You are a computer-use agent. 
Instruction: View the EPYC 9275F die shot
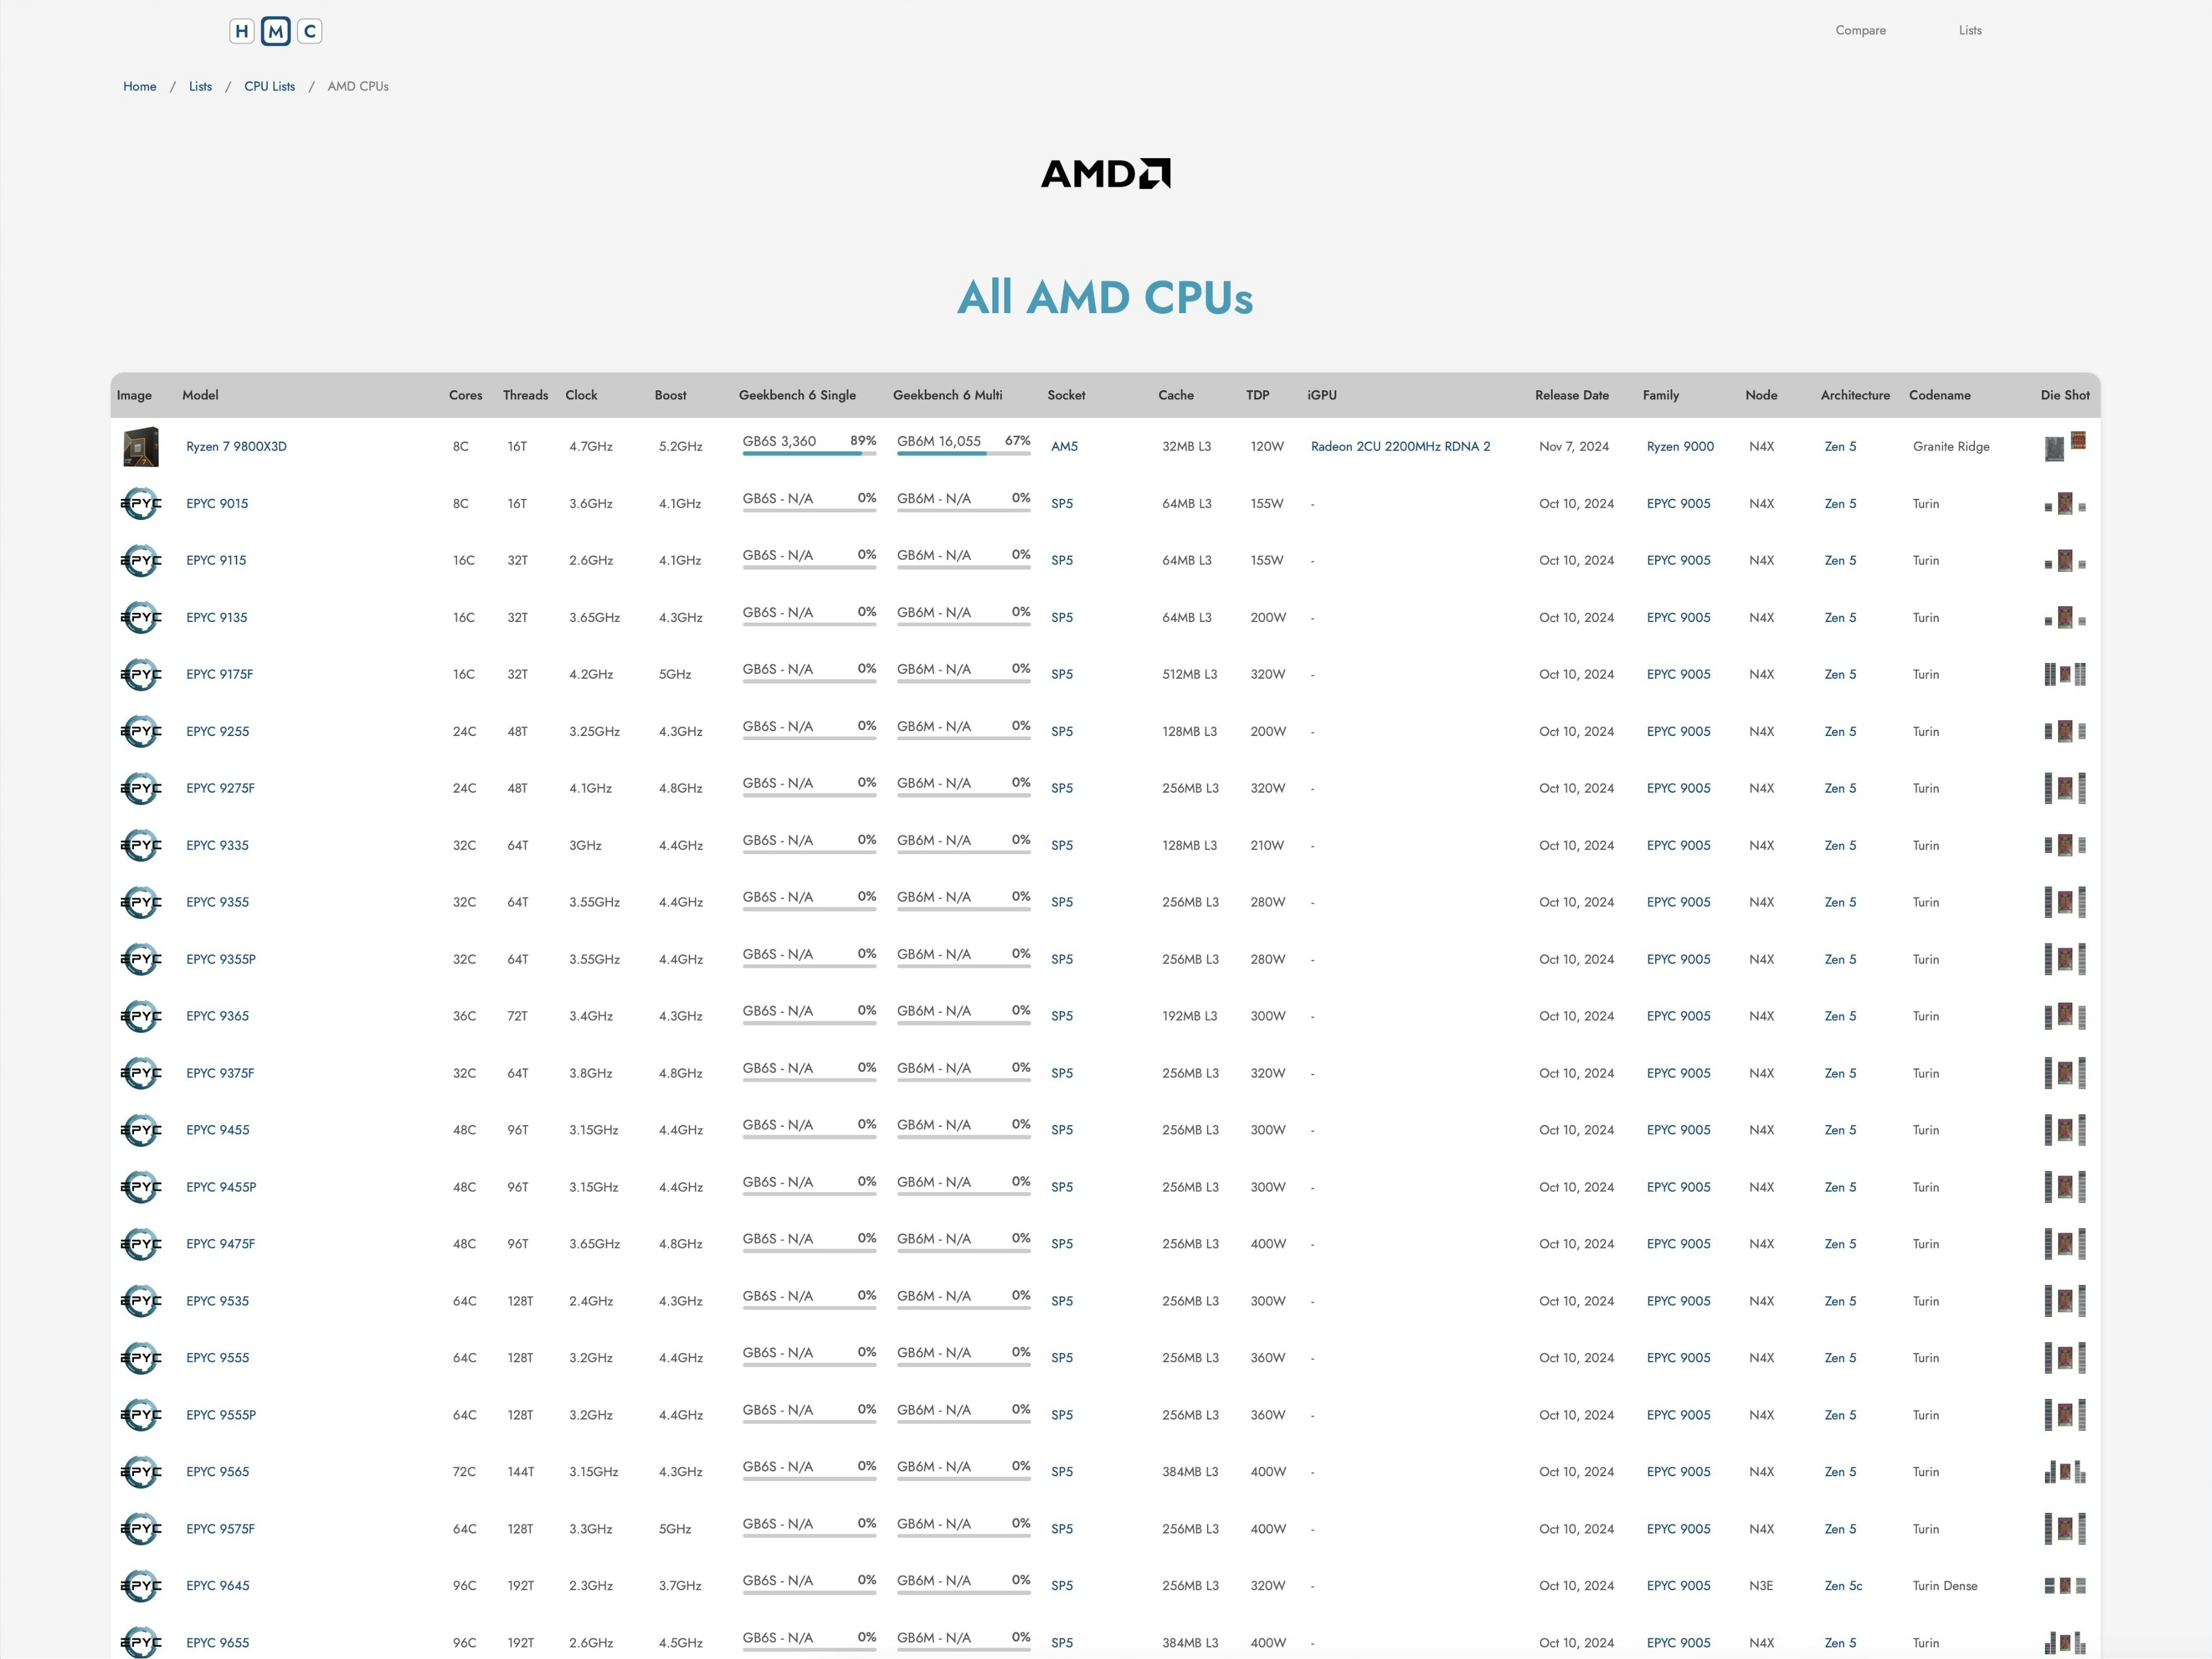point(2065,788)
